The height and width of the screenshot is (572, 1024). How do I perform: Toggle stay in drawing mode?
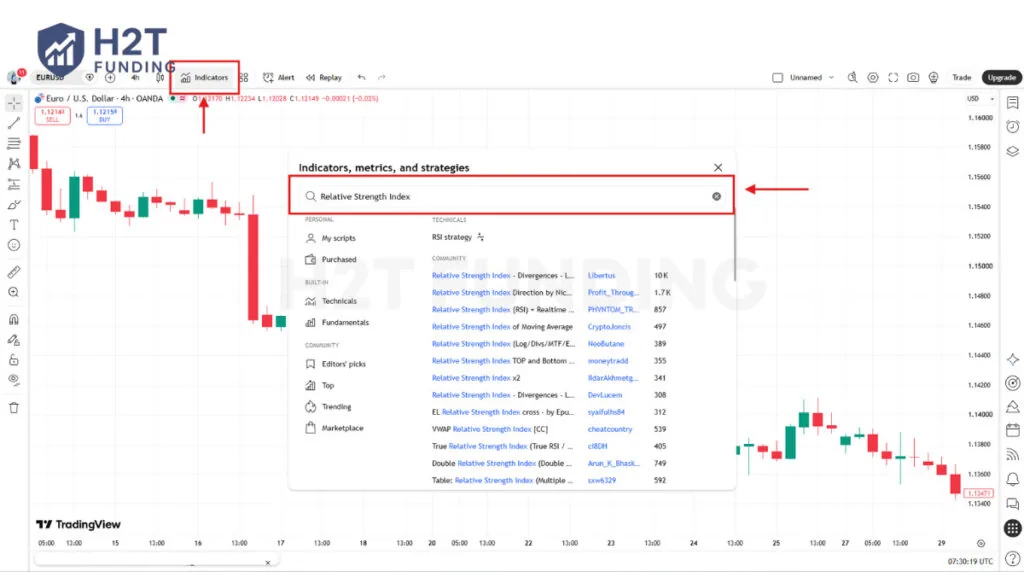tap(14, 340)
